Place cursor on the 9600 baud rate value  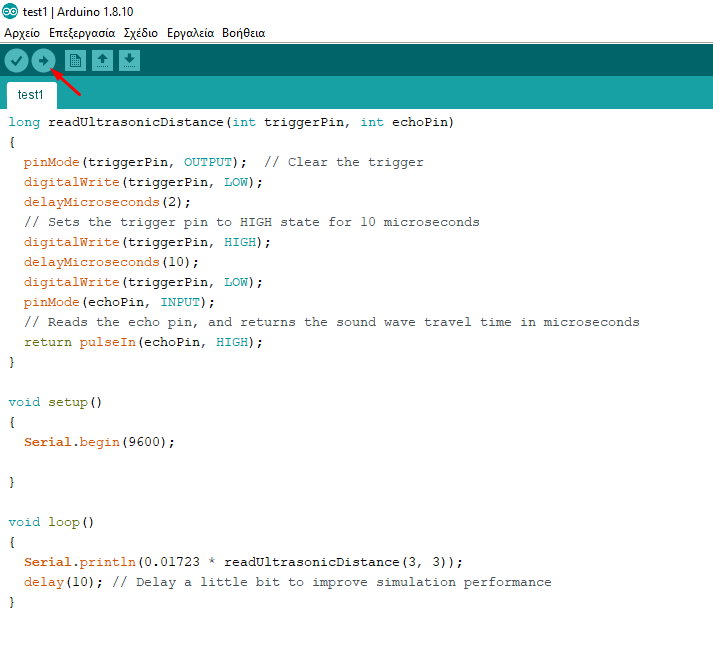(148, 442)
